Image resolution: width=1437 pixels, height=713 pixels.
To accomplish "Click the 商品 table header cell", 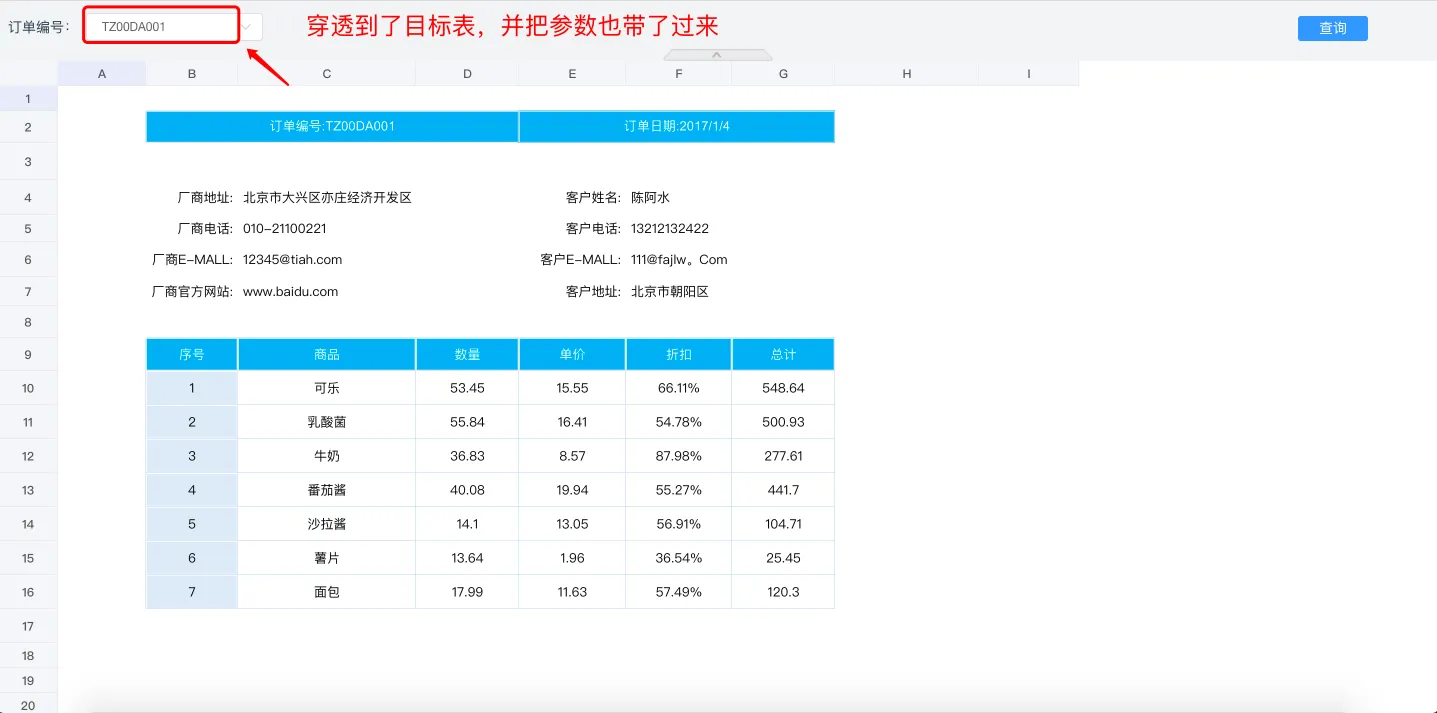I will click(327, 355).
